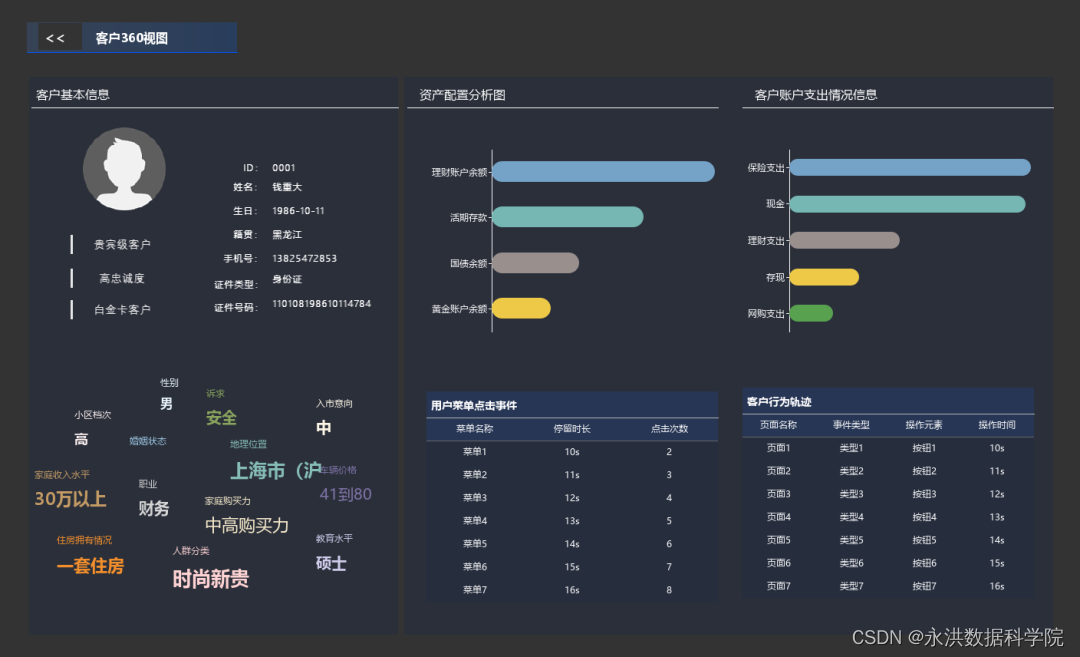Select word-cloud tag 财务
The height and width of the screenshot is (657, 1080).
154,508
